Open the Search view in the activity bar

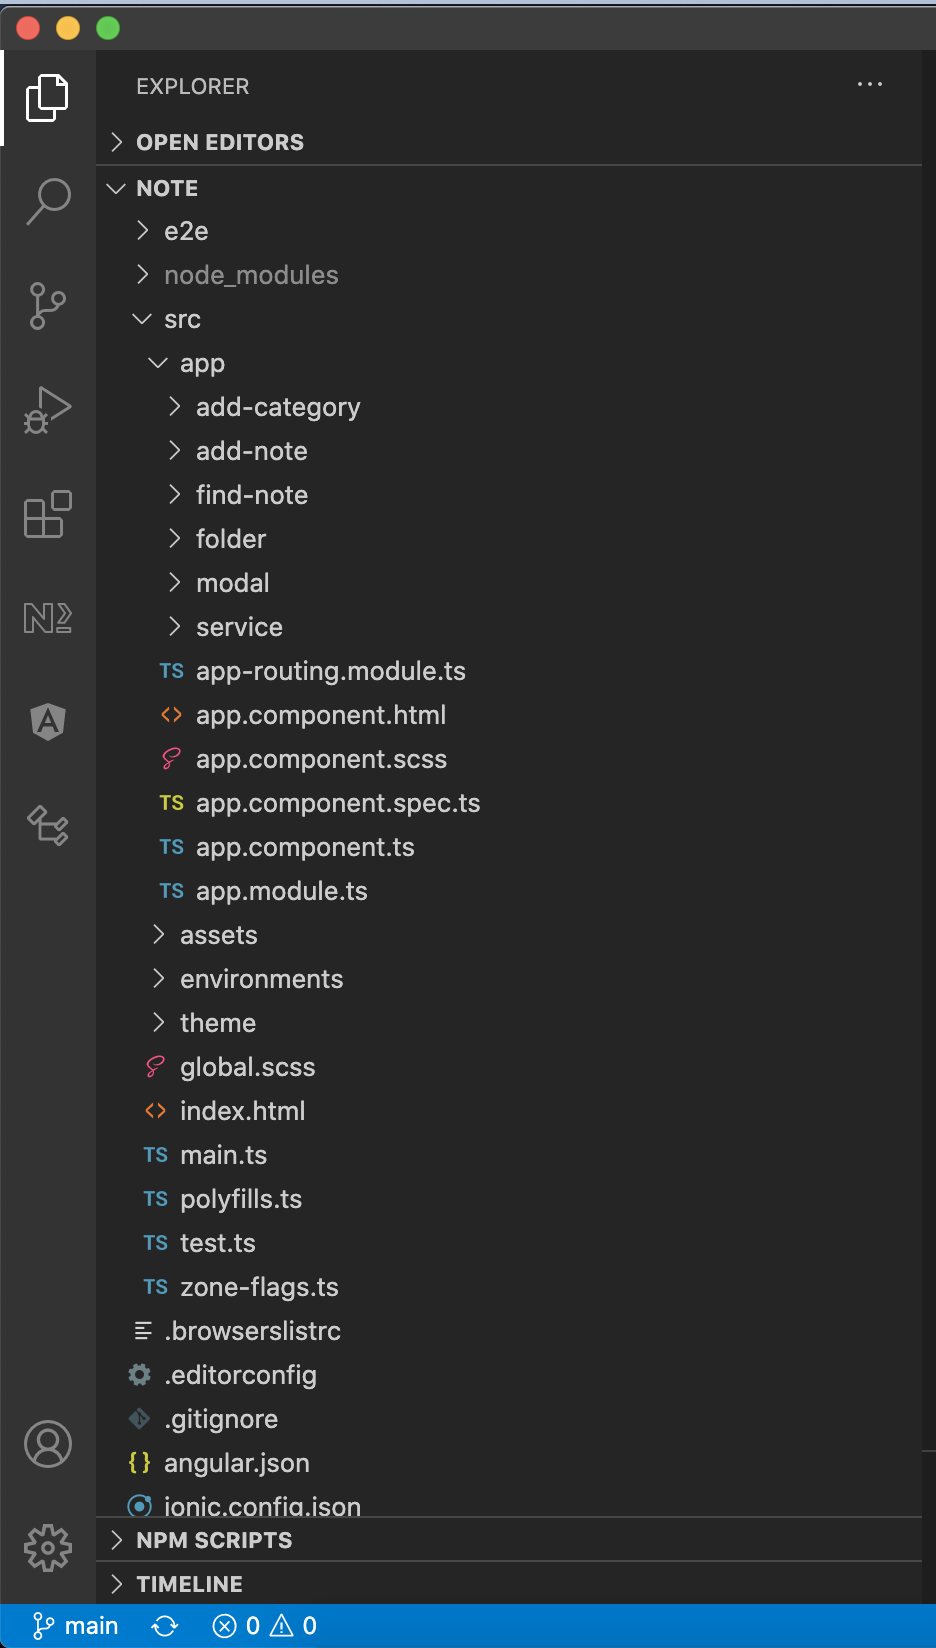pyautogui.click(x=47, y=201)
